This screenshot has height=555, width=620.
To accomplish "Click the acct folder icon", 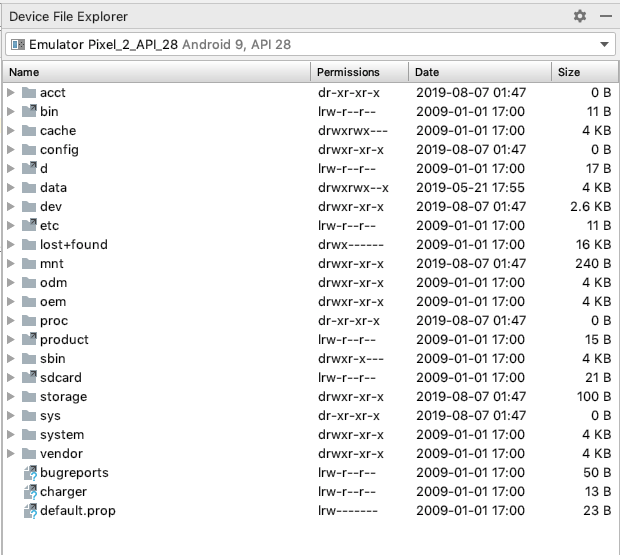I will (x=29, y=92).
